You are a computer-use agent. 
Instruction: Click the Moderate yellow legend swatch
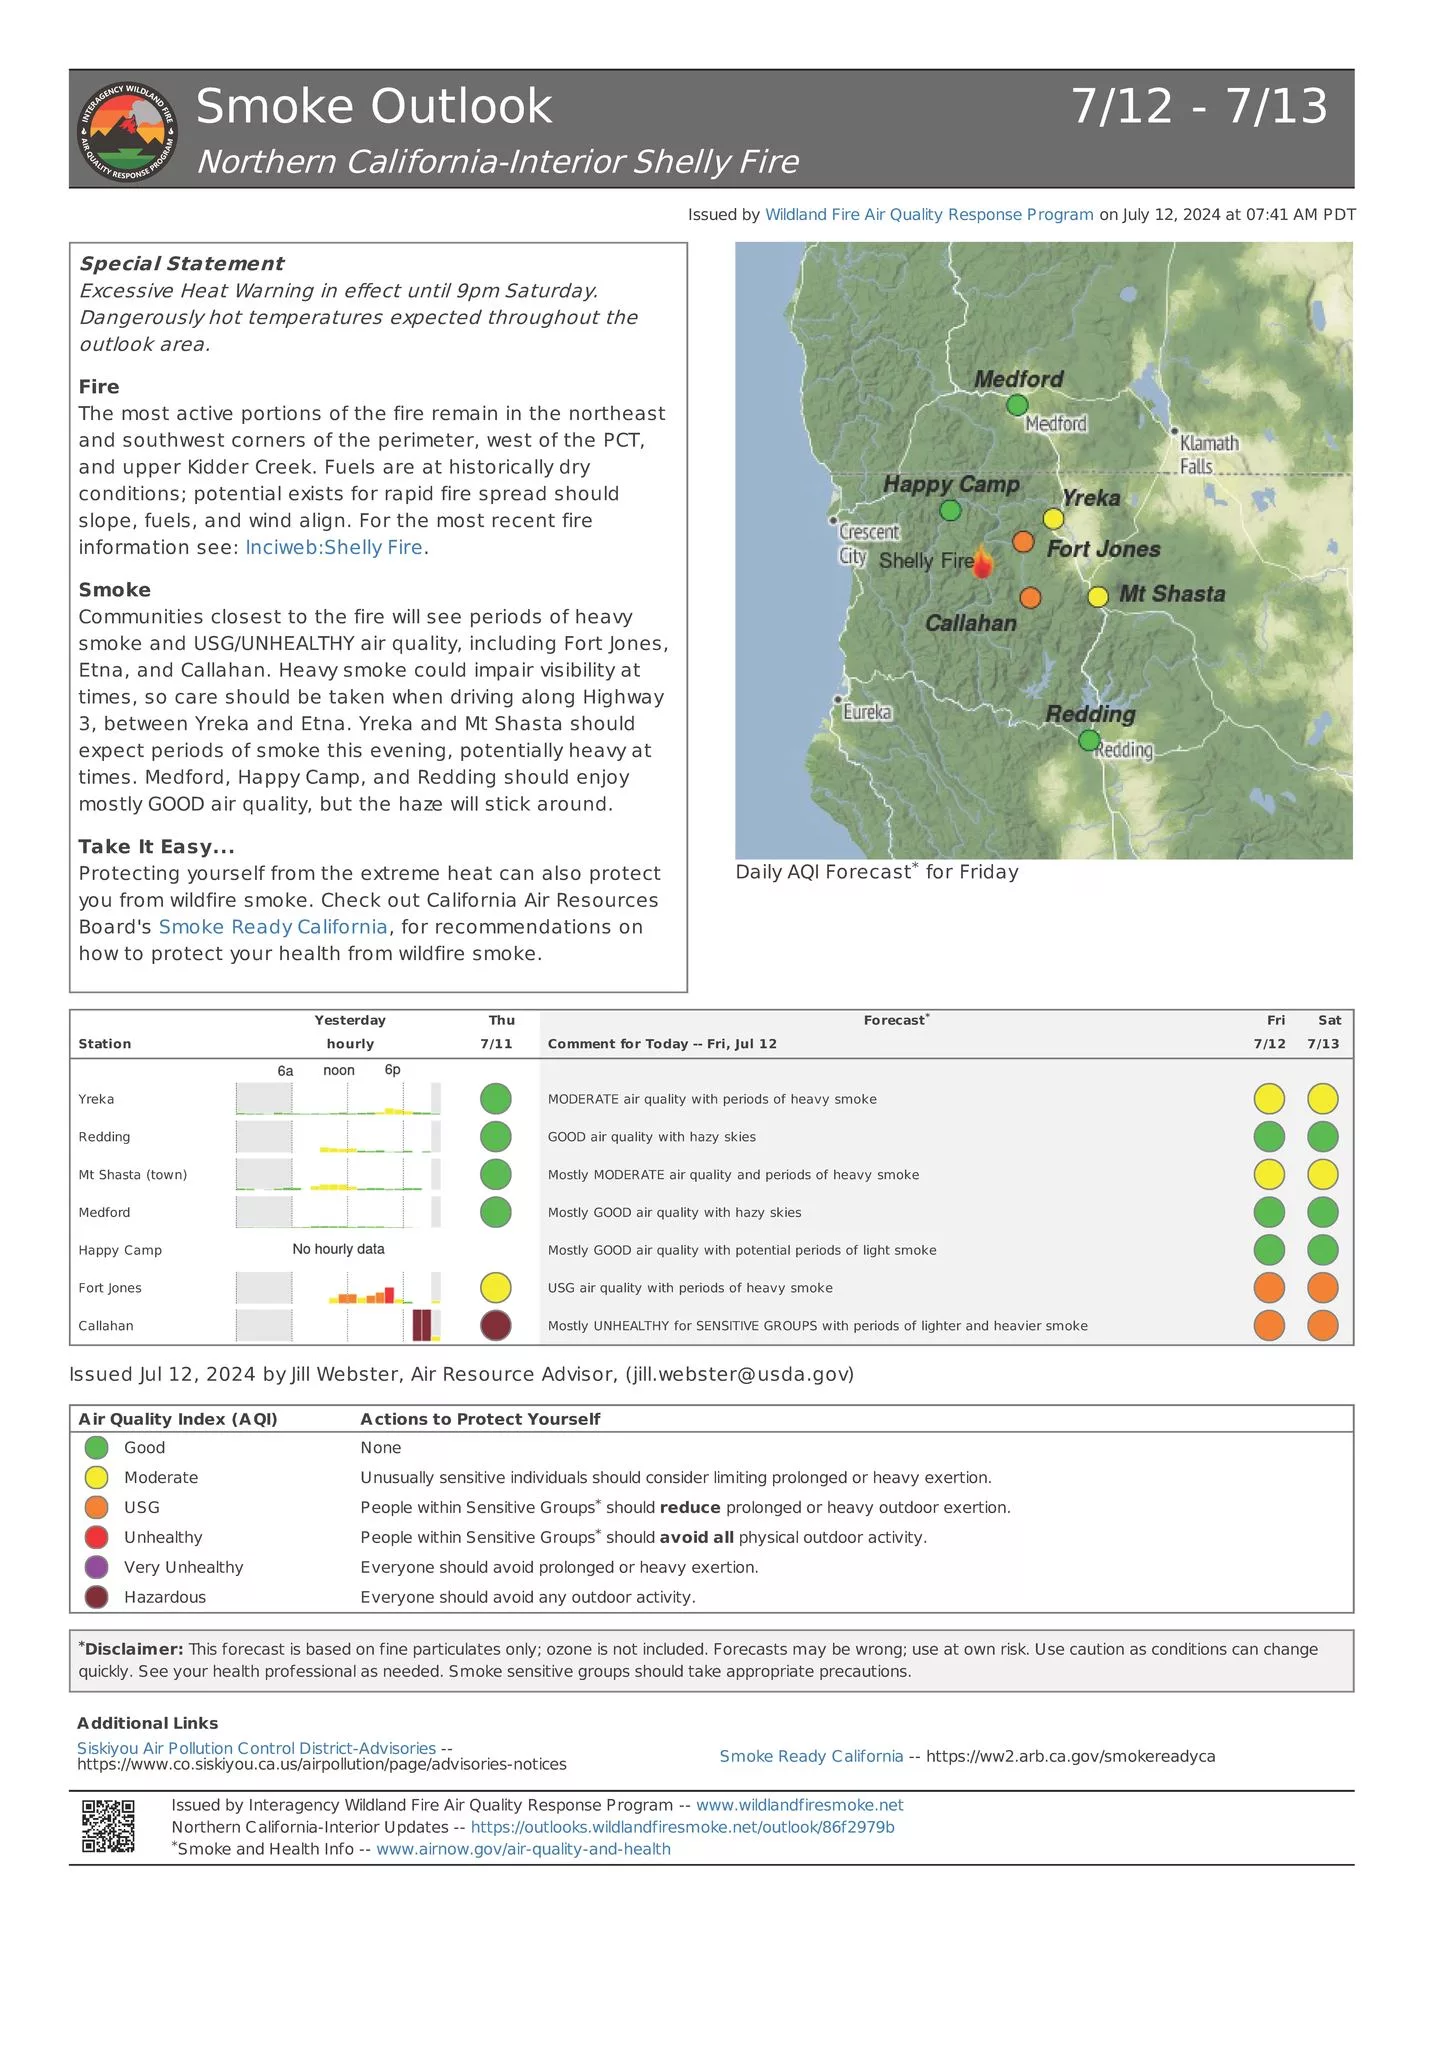[96, 1477]
